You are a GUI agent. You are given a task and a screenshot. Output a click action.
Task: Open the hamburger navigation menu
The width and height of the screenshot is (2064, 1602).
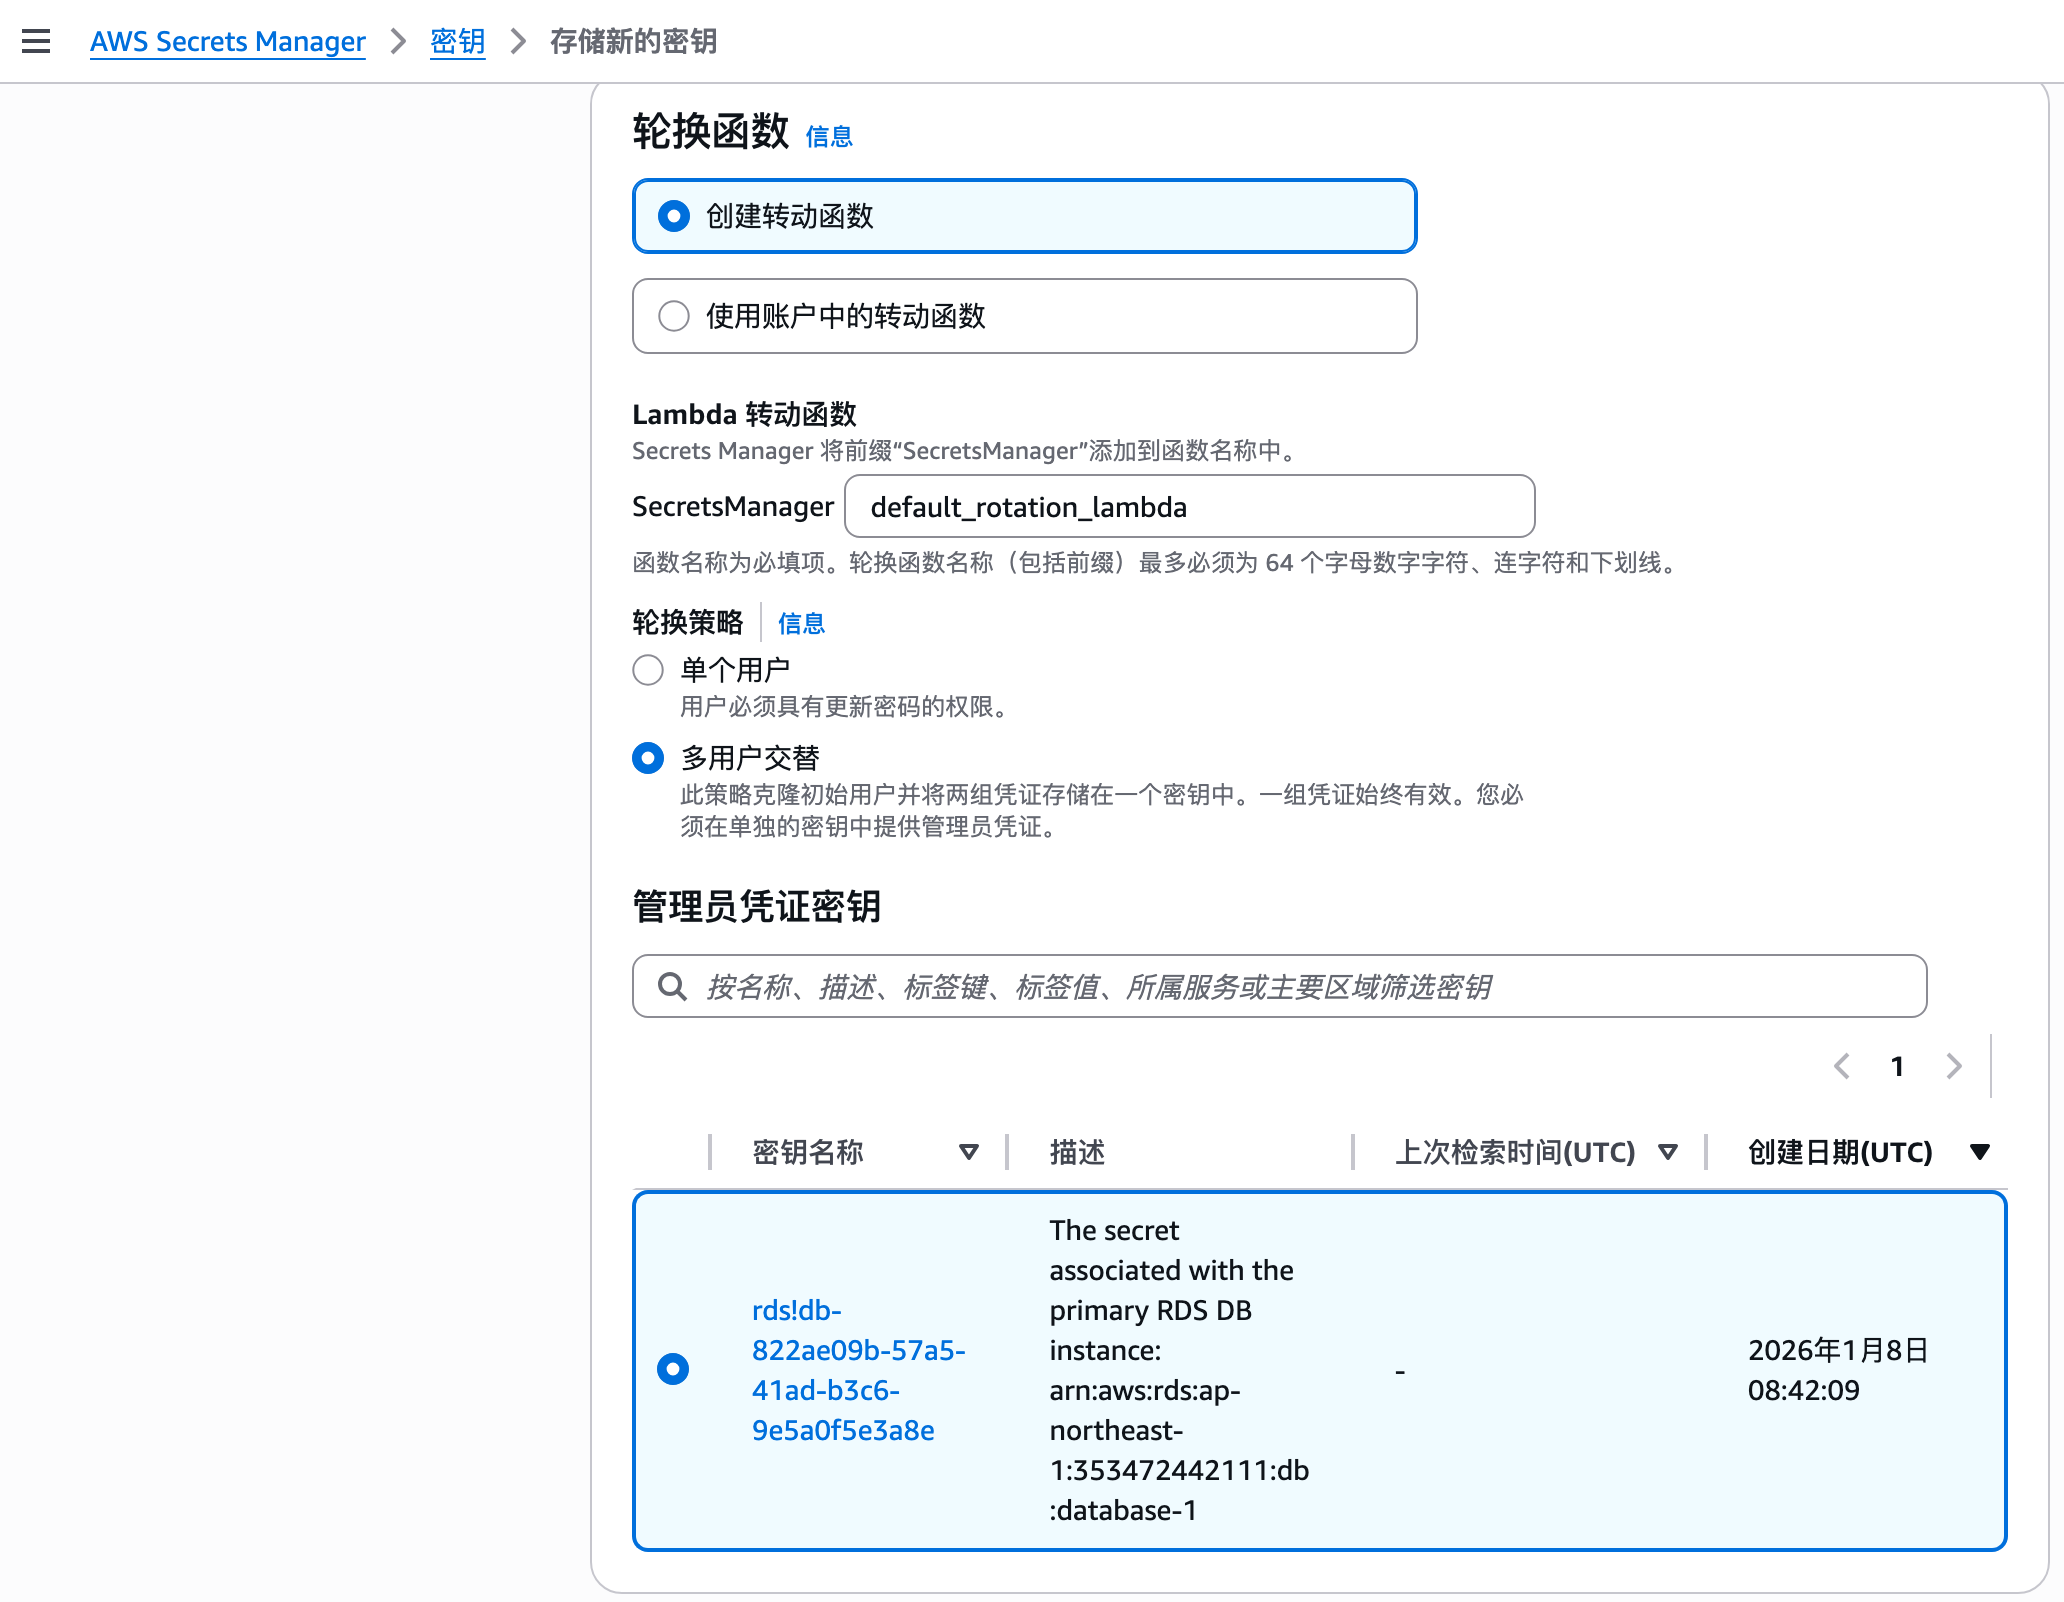click(36, 41)
